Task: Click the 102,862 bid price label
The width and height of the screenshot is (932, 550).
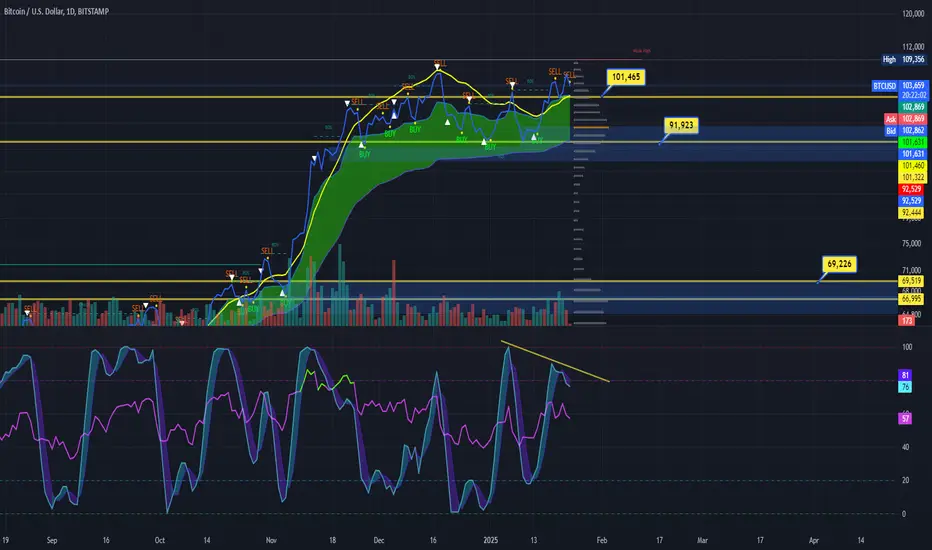Action: pyautogui.click(x=913, y=131)
